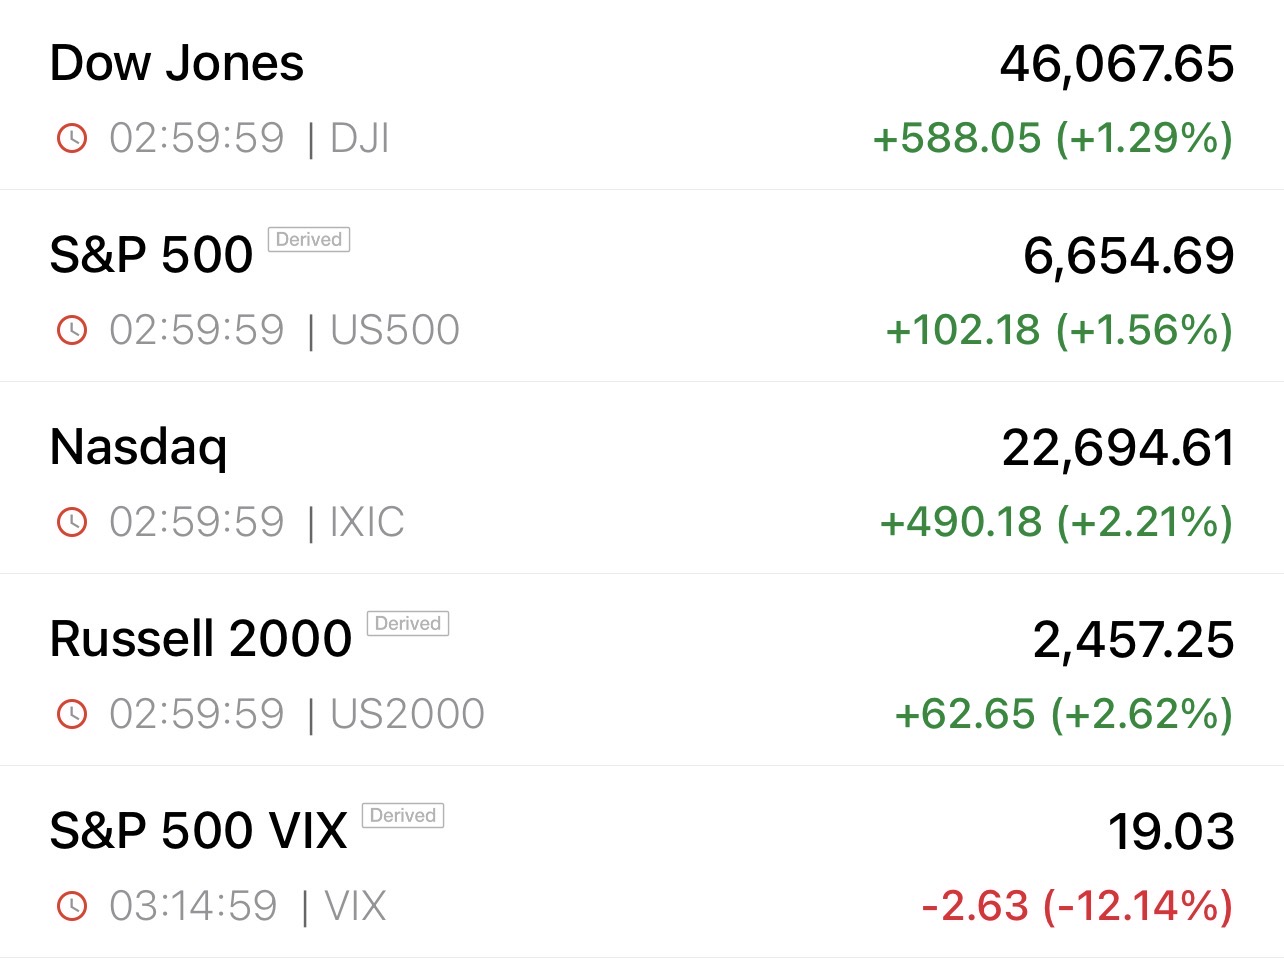The image size is (1284, 965).
Task: Click the clock icon in the Dow Jones row
Action: click(72, 138)
